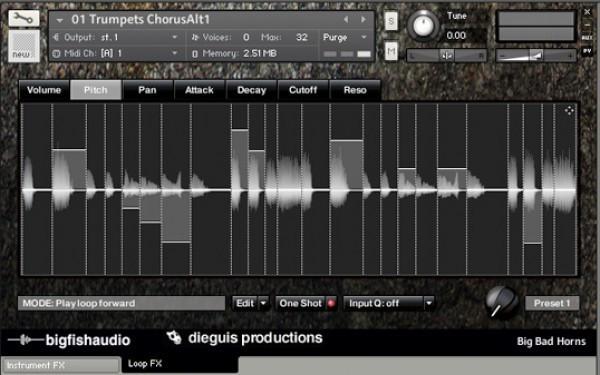
Task: Toggle the PV performance view button
Action: tap(587, 51)
